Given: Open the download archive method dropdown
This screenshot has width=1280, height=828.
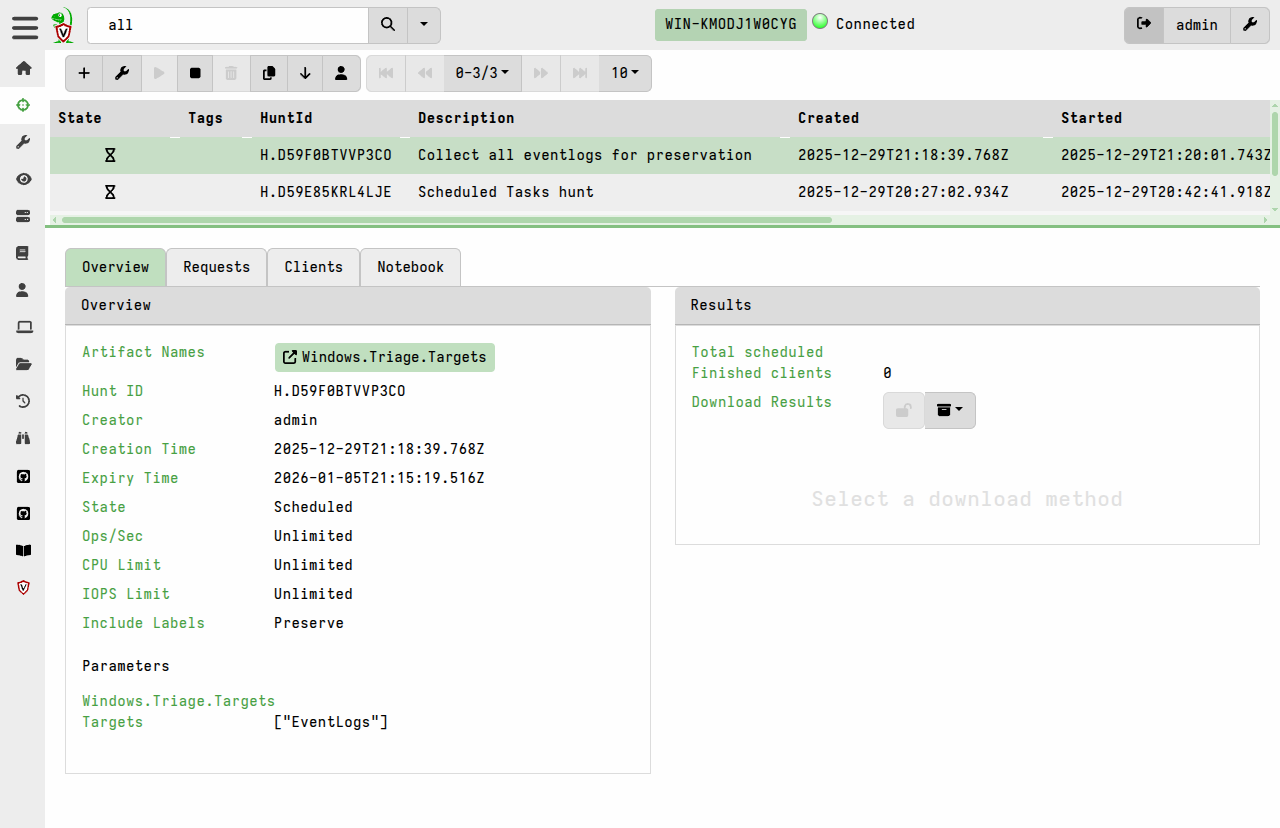Looking at the screenshot, I should [950, 410].
